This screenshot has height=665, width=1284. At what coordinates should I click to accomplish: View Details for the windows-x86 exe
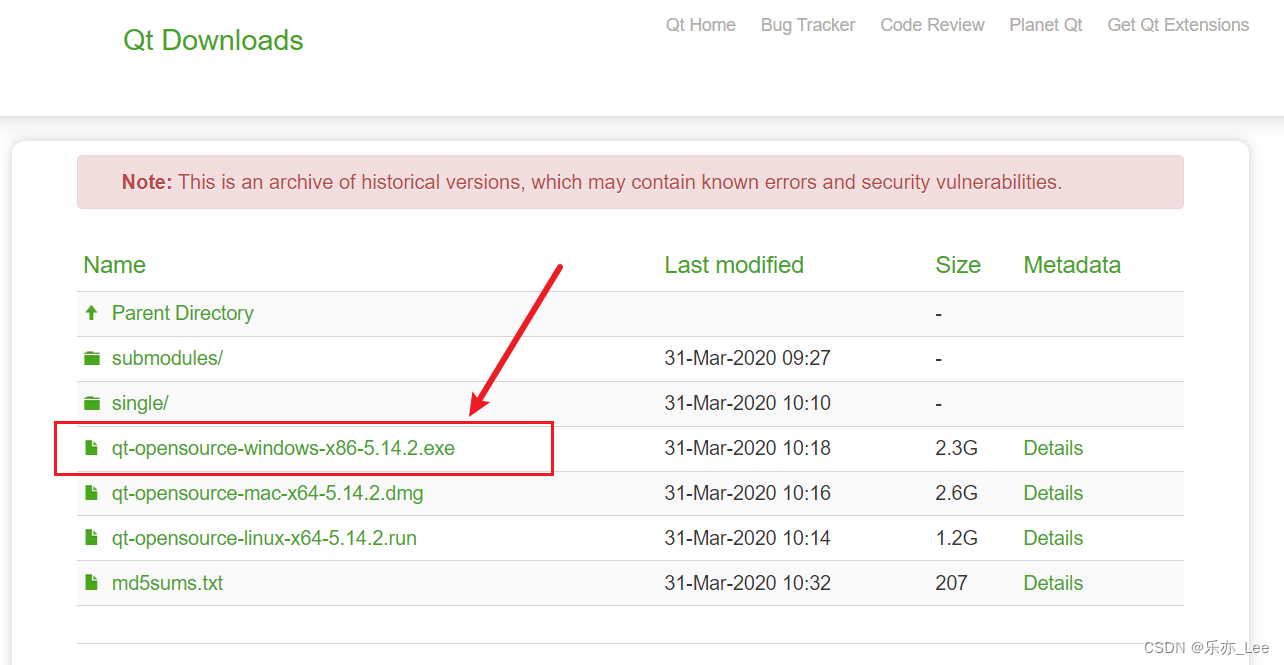1053,448
